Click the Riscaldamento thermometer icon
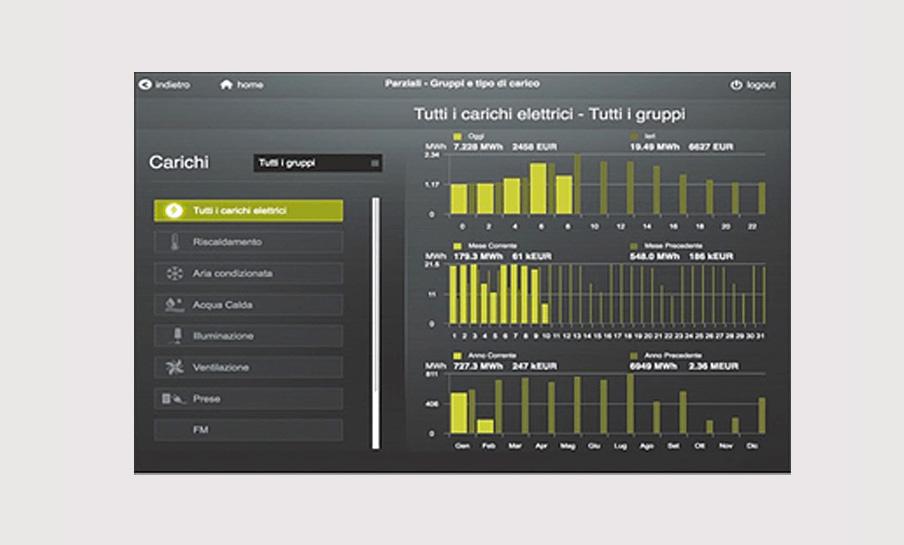This screenshot has width=904, height=545. [x=174, y=242]
